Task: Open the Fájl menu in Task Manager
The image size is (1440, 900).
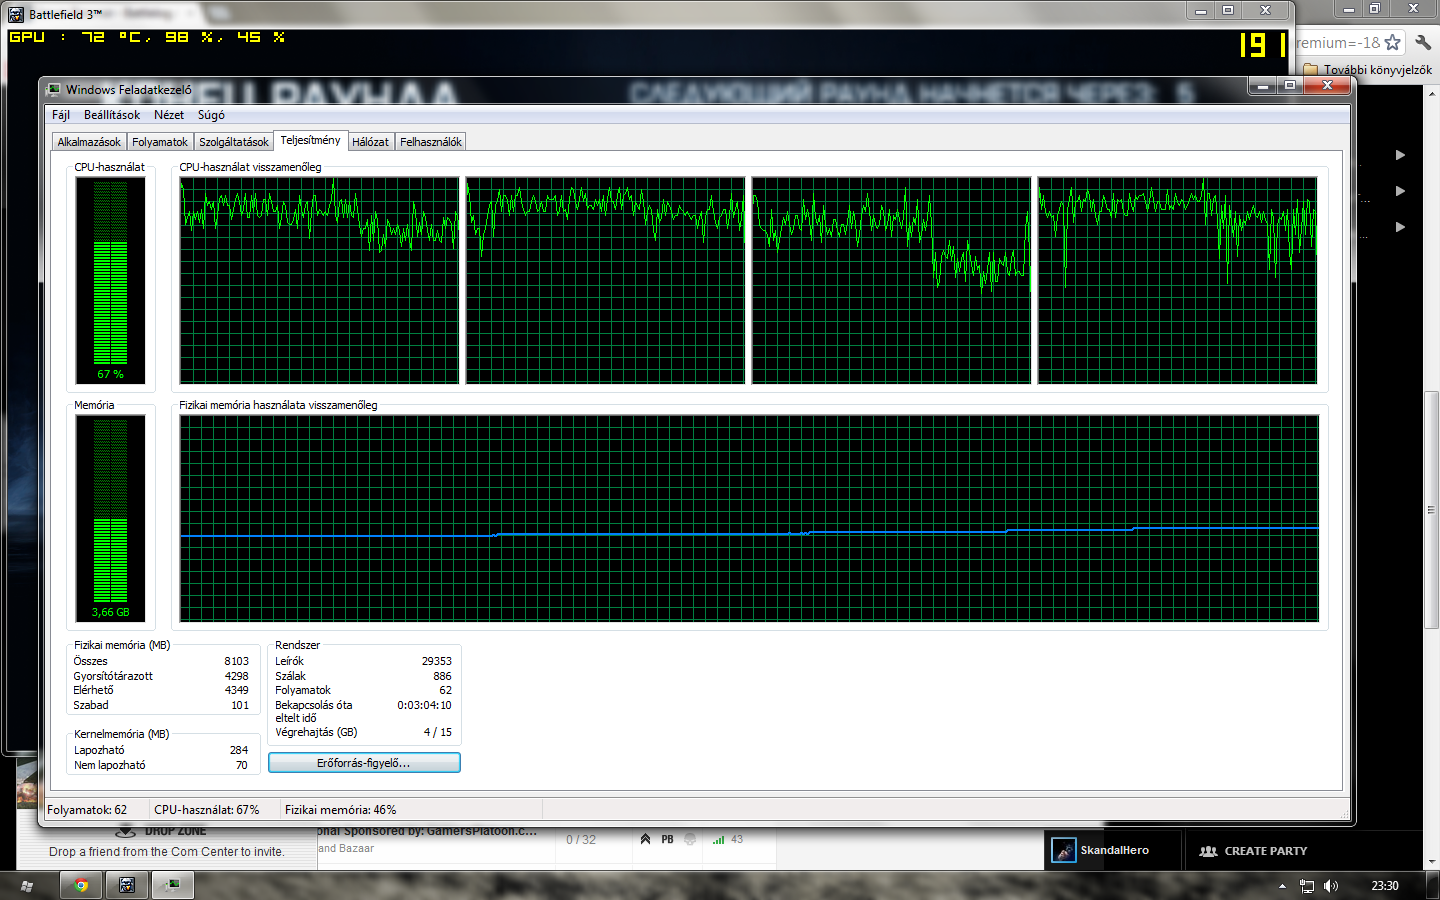Action: pyautogui.click(x=61, y=115)
